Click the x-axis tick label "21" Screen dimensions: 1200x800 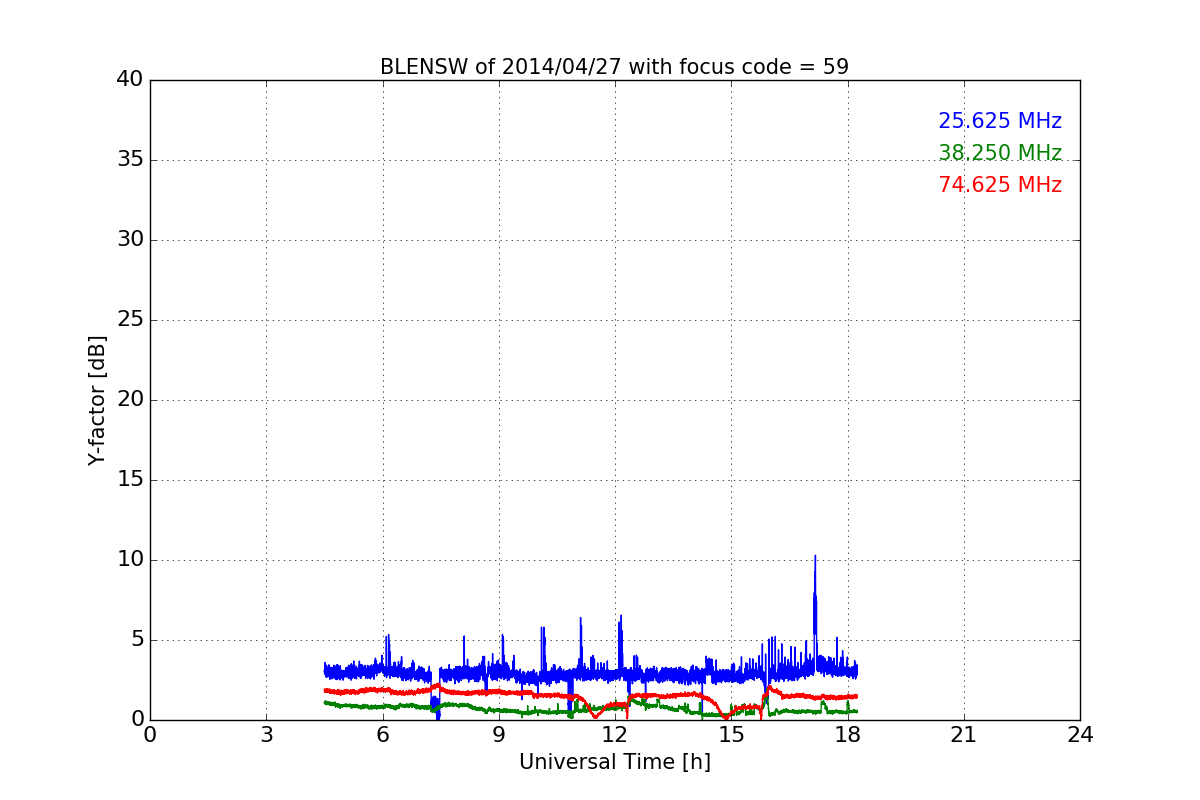(x=964, y=735)
